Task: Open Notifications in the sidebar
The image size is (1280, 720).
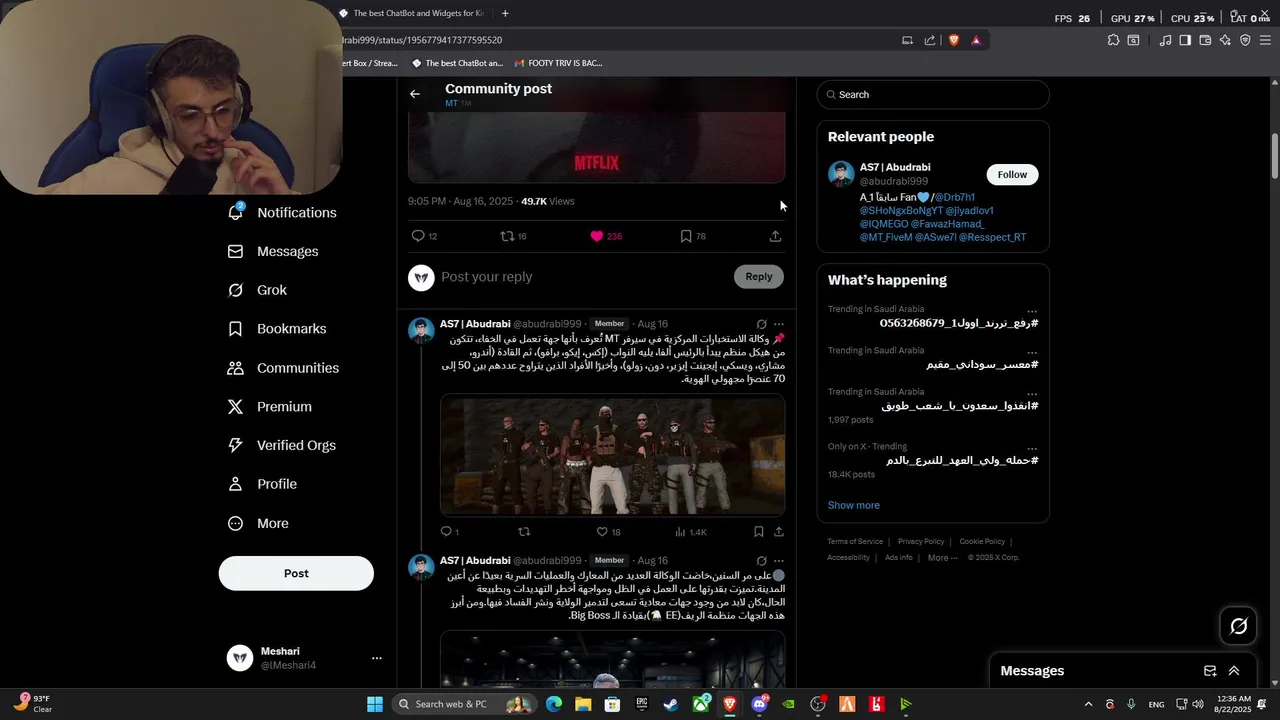Action: [282, 213]
